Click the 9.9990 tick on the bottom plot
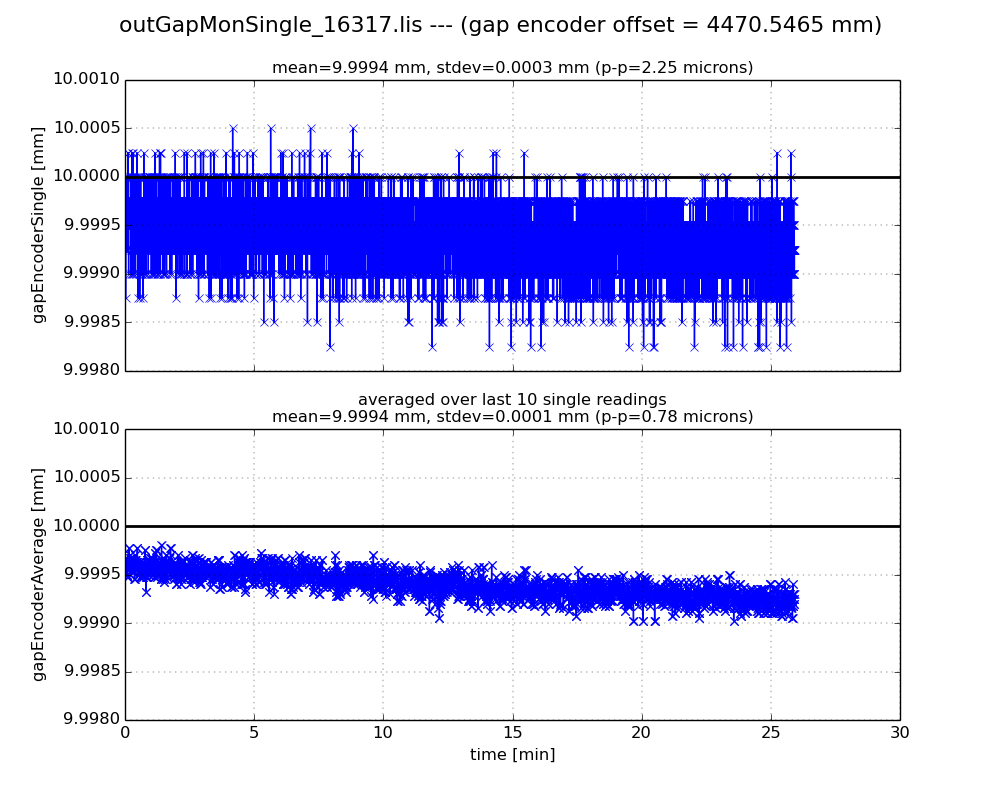The height and width of the screenshot is (800, 1000). pyautogui.click(x=88, y=623)
